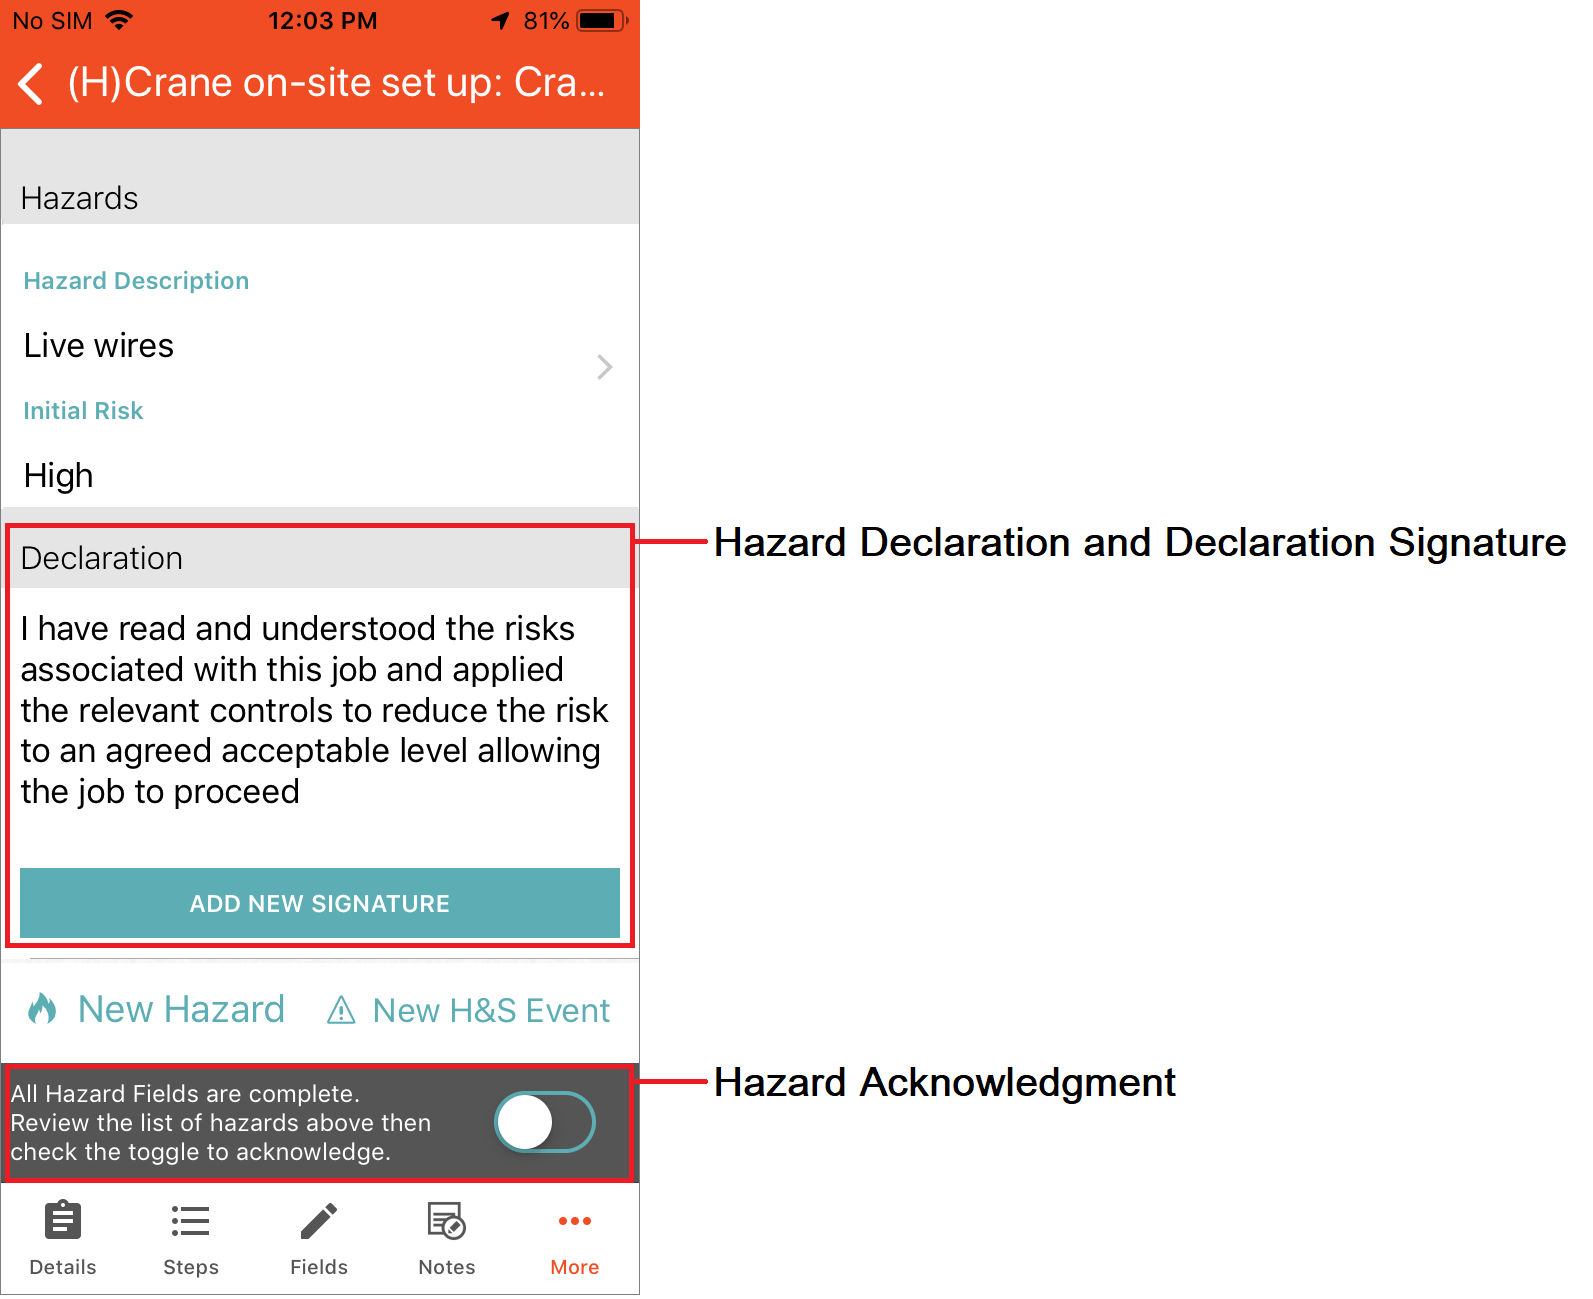The height and width of the screenshot is (1299, 1593).
Task: Tap the More three-dots icon
Action: pos(575,1221)
